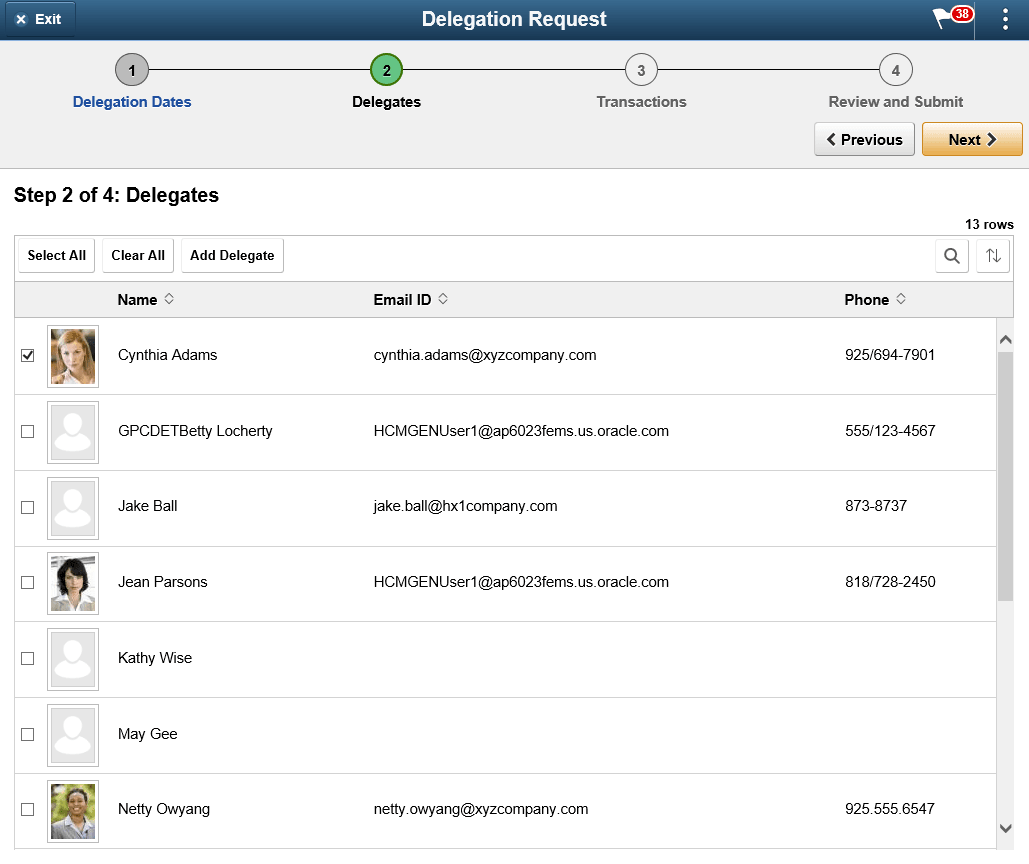Sort the Phone column
1029x864 pixels.
[x=875, y=299]
